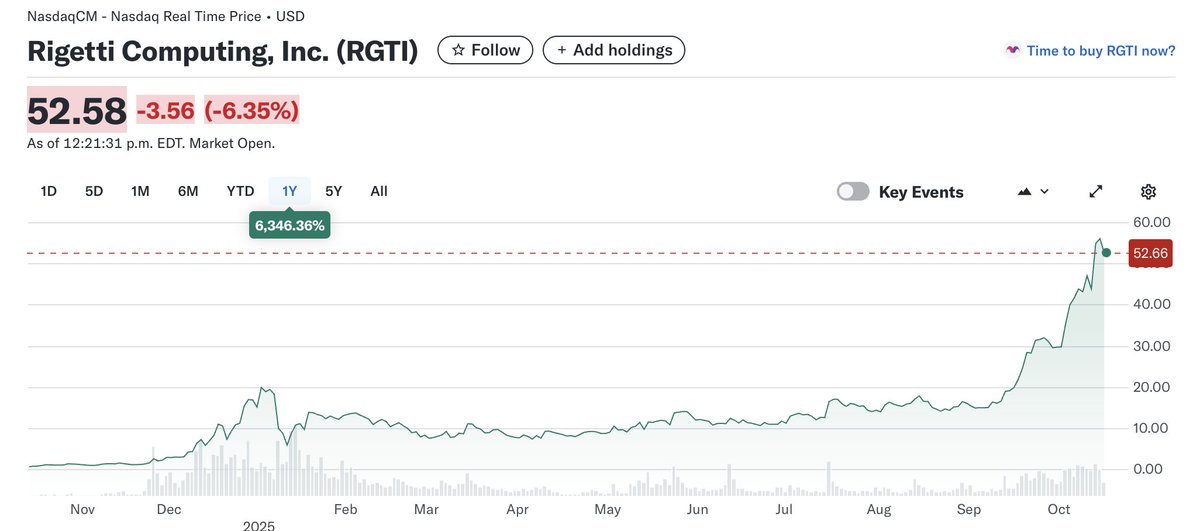Image resolution: width=1200 pixels, height=531 pixels.
Task: Click the NasdaqCM real time price text
Action: [166, 16]
